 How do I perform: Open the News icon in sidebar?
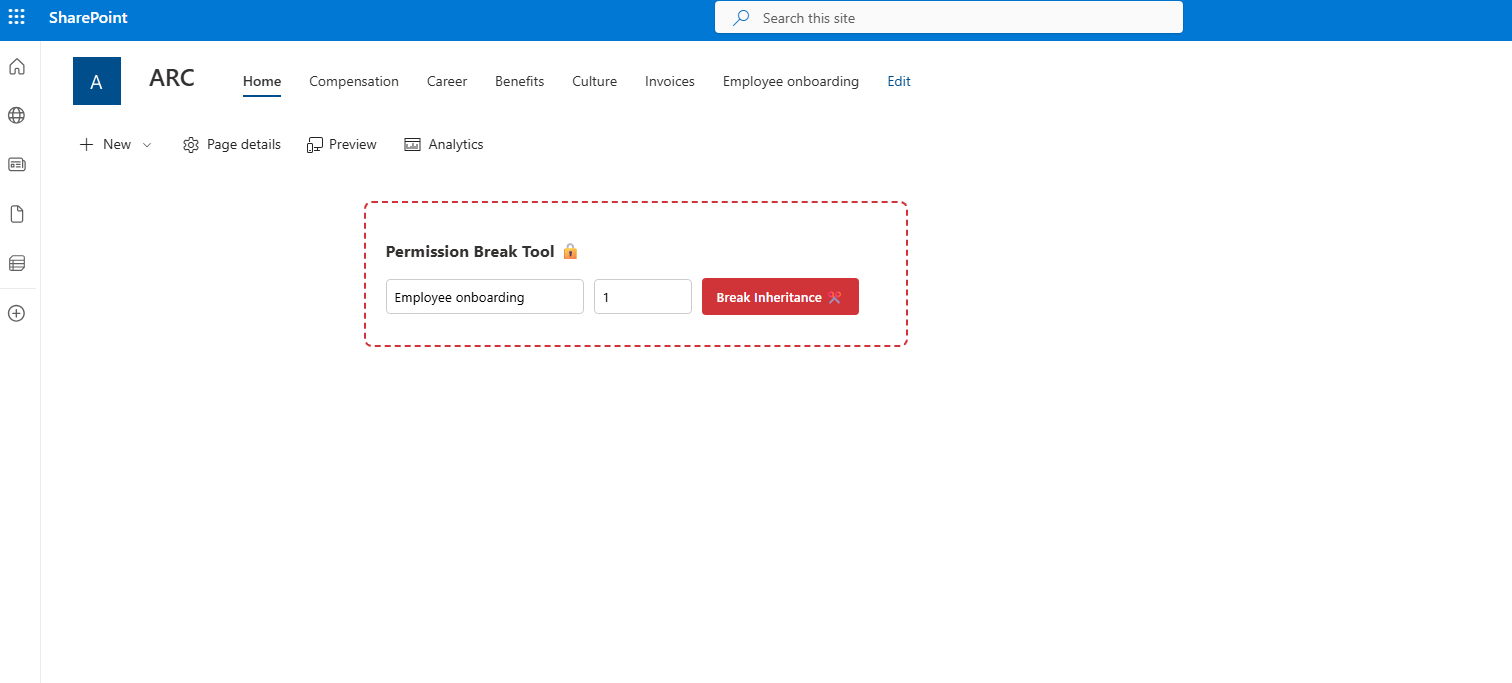[x=17, y=164]
